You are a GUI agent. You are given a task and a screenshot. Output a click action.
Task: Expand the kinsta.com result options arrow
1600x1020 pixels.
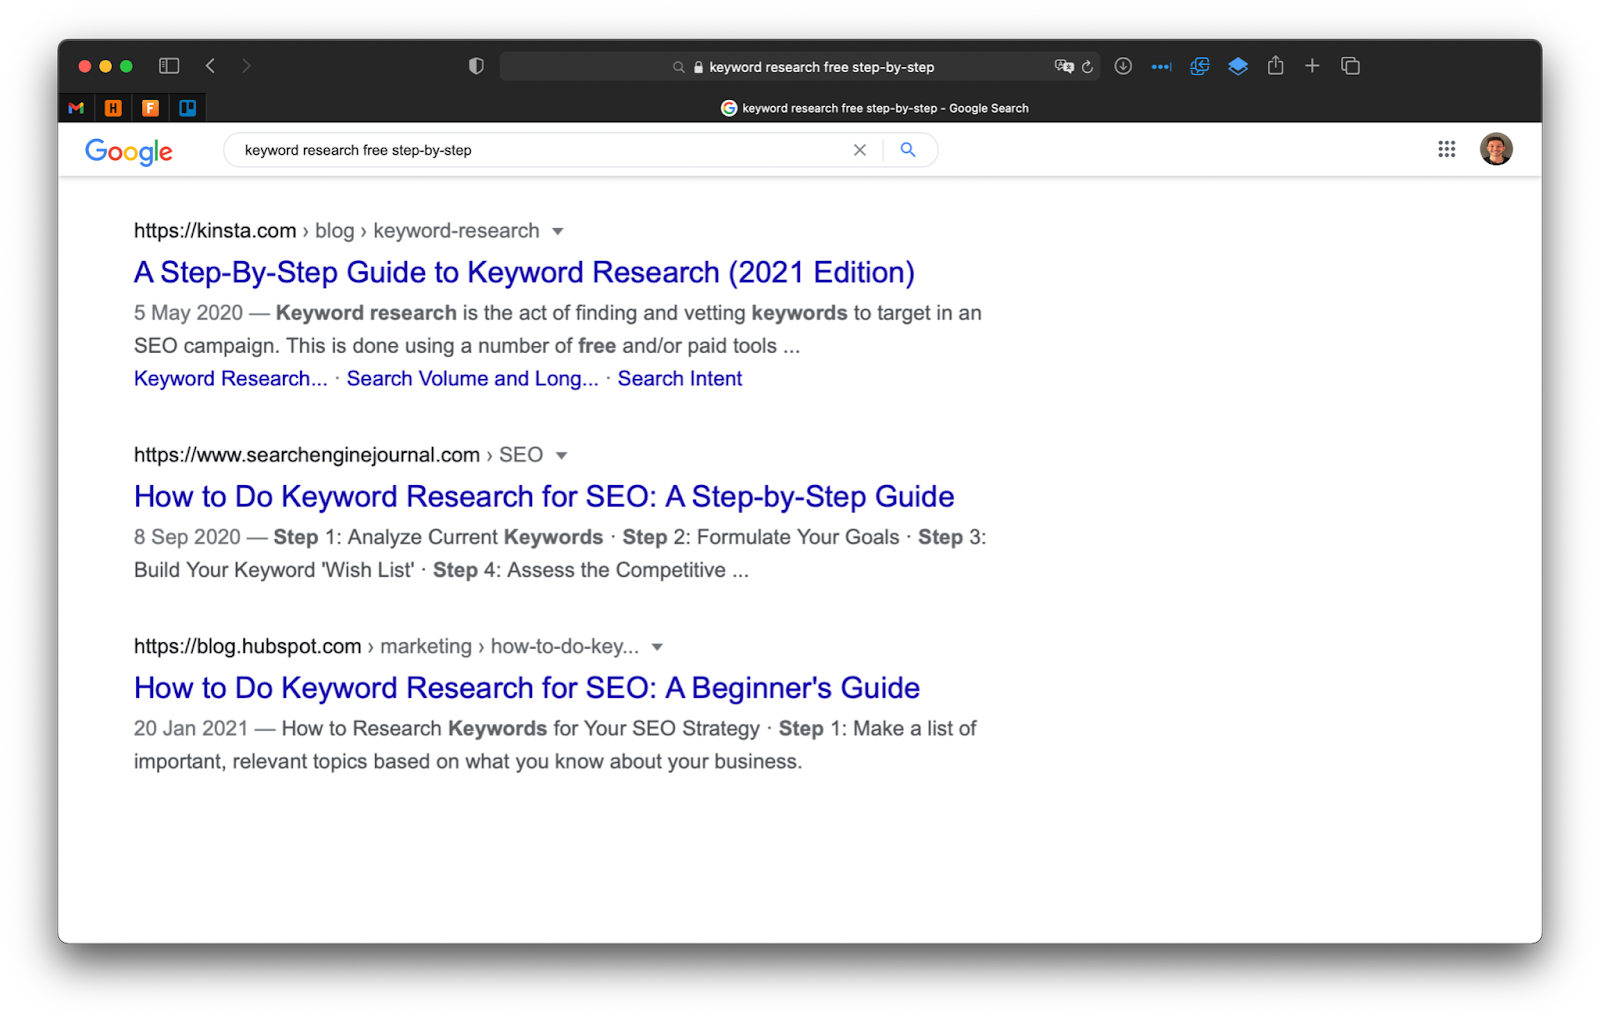[x=558, y=231]
